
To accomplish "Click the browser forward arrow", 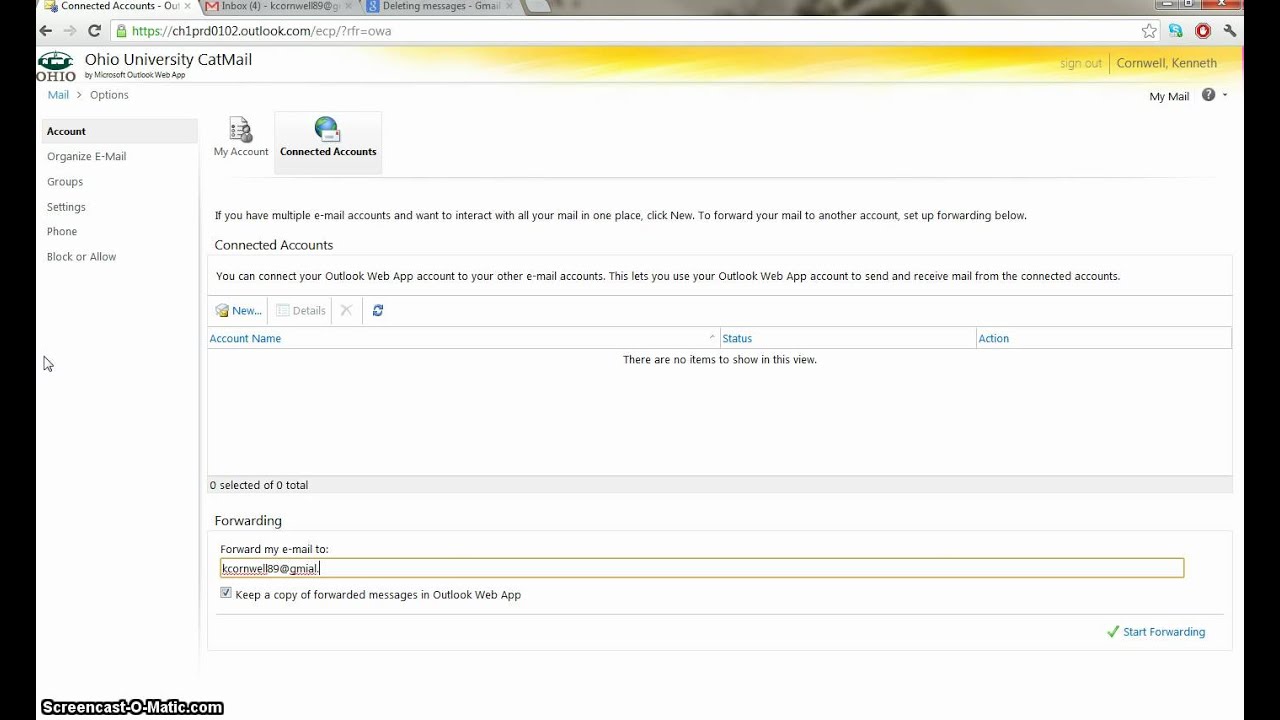I will click(x=69, y=31).
